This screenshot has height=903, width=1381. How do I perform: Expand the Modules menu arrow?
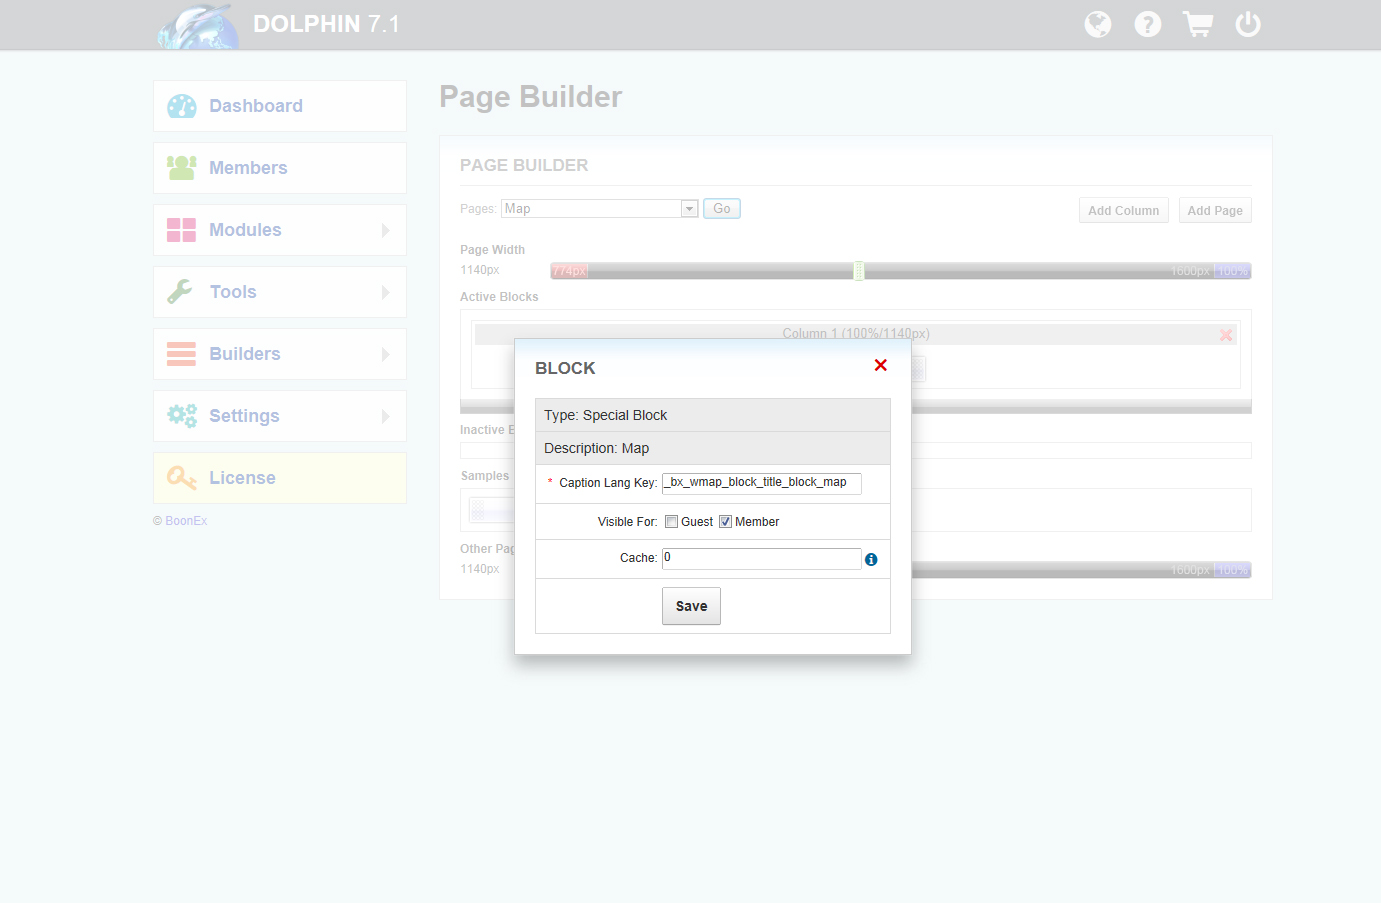386,230
